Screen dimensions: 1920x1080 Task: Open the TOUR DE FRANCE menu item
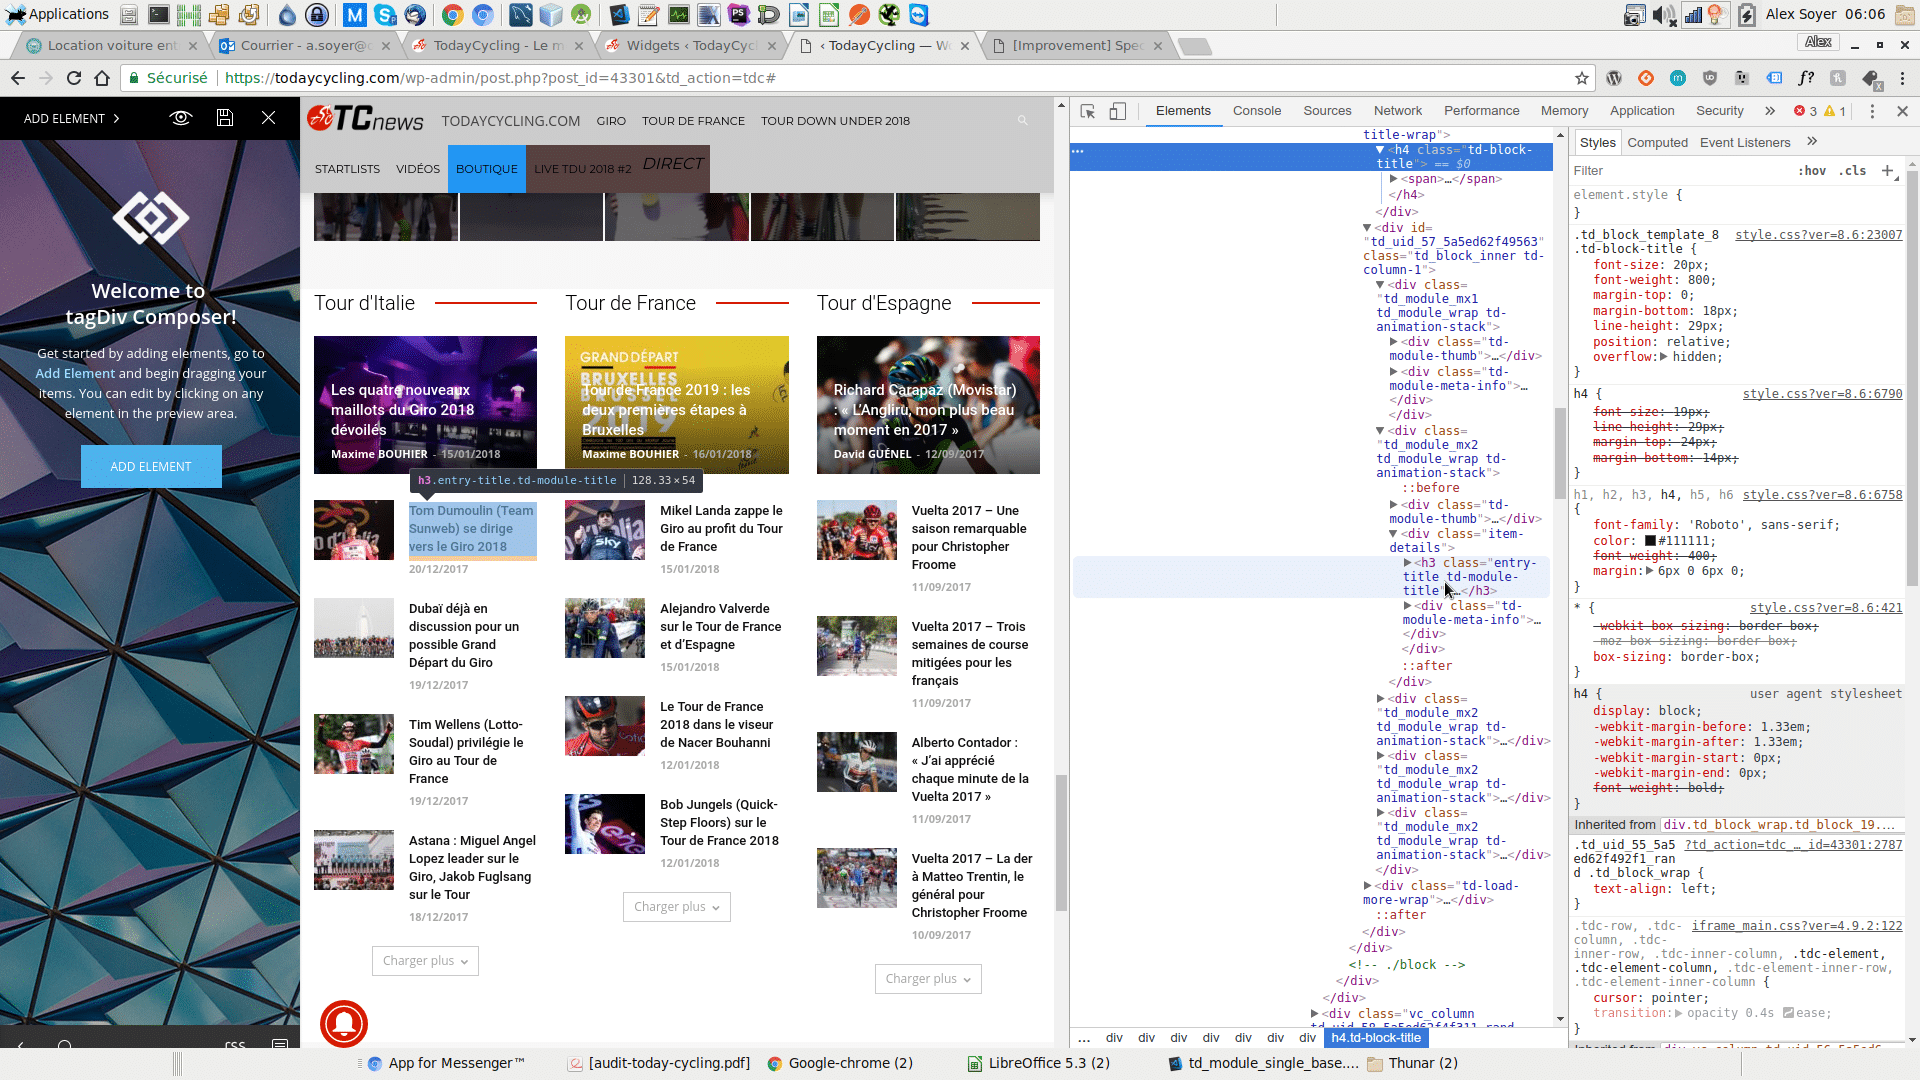[x=693, y=121]
